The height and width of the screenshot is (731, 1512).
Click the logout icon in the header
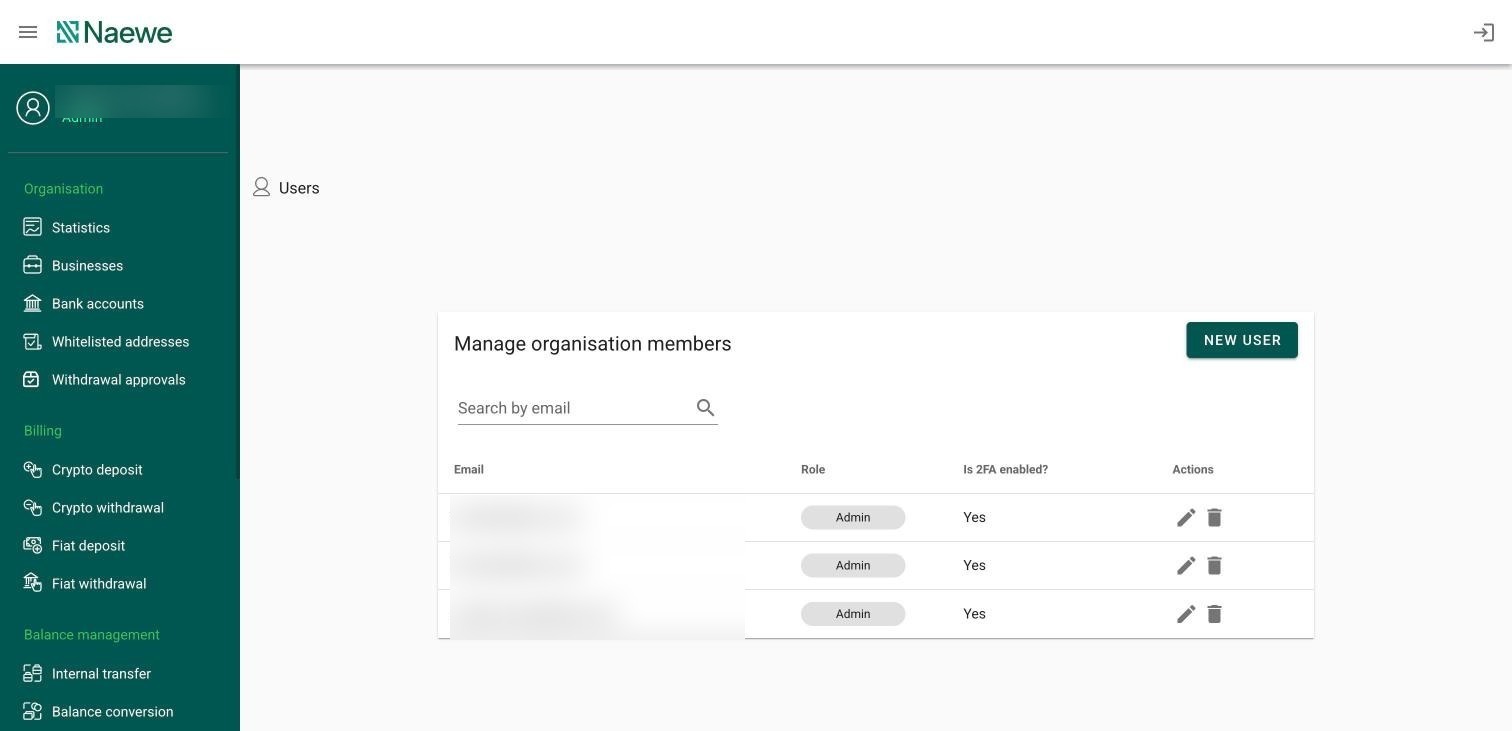1484,32
